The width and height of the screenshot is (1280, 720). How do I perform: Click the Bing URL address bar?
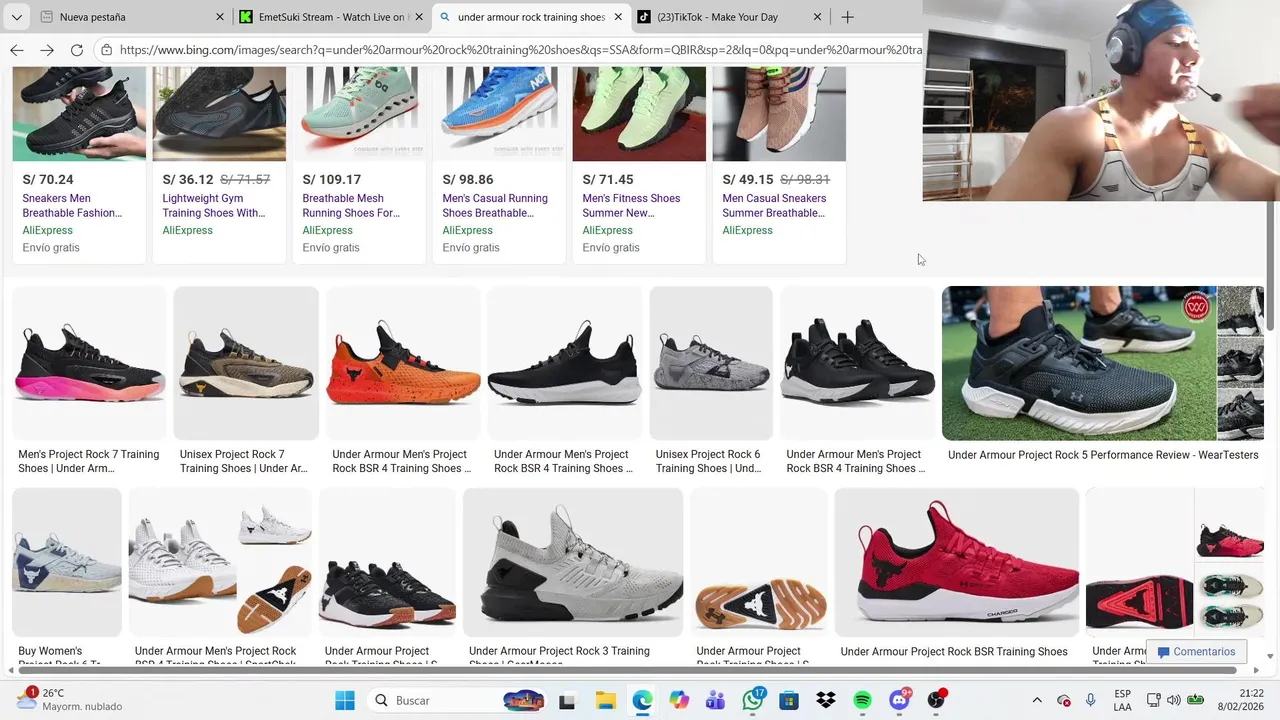tap(520, 49)
